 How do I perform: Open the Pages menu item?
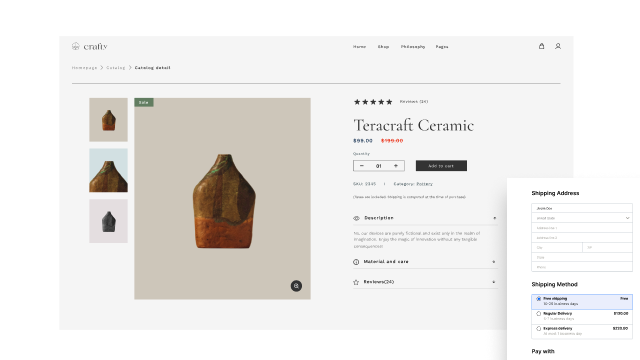pyautogui.click(x=442, y=47)
